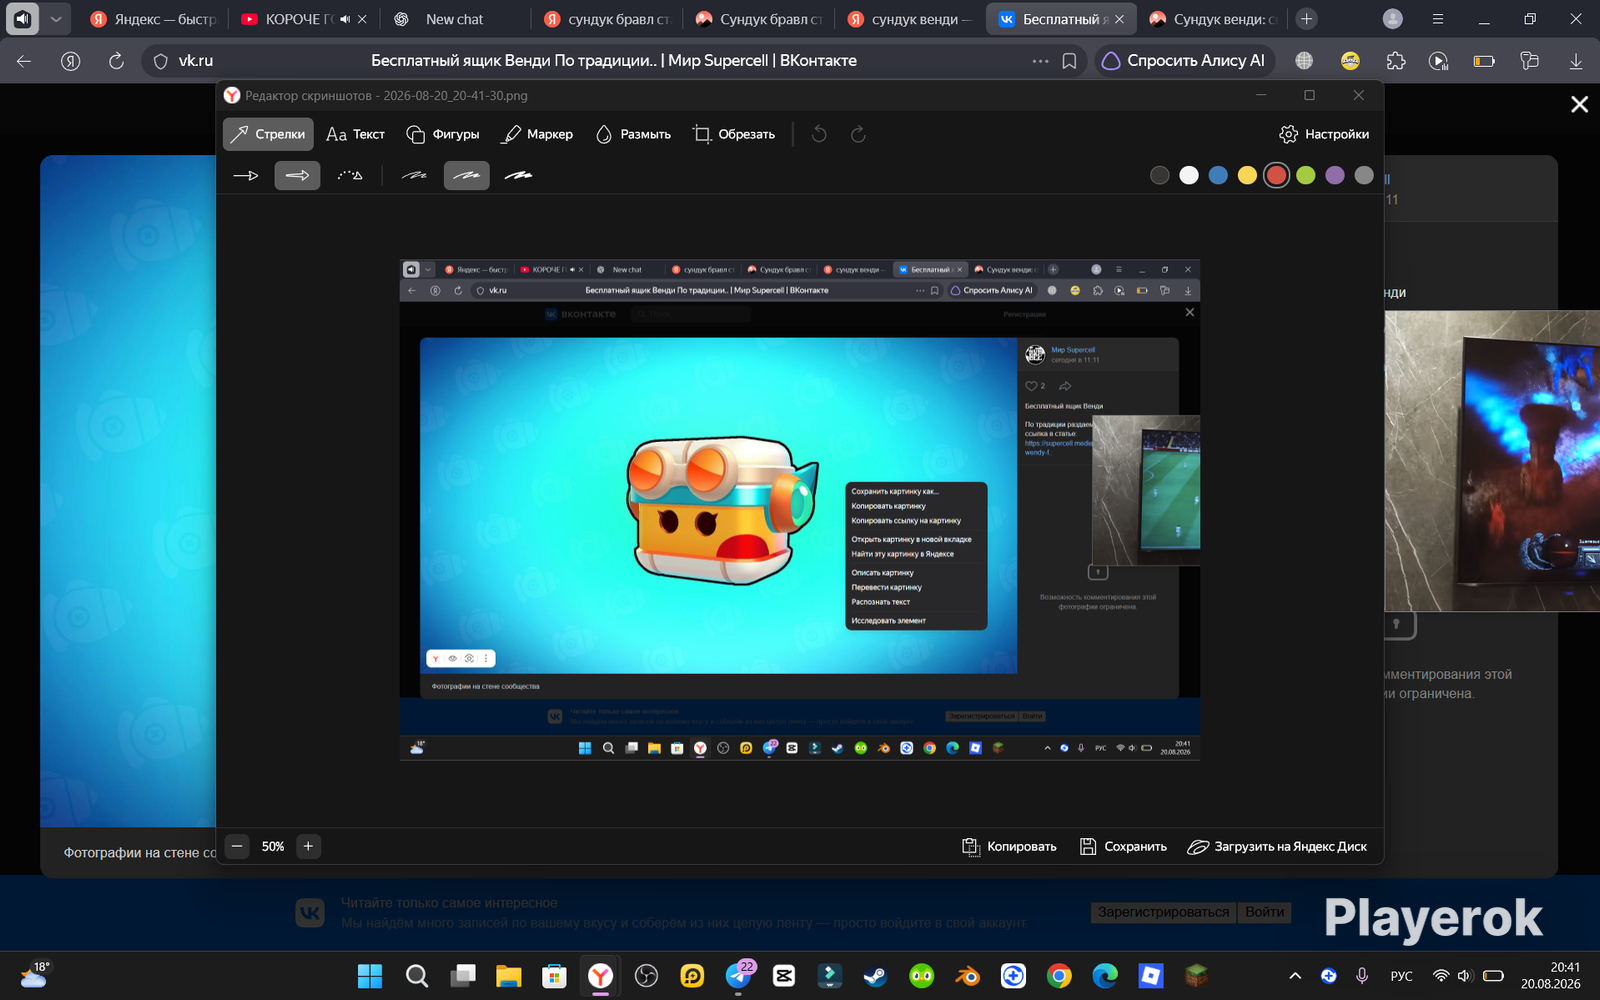
Task: Switch to the Яндекс — быстр browser tab
Action: 153,19
